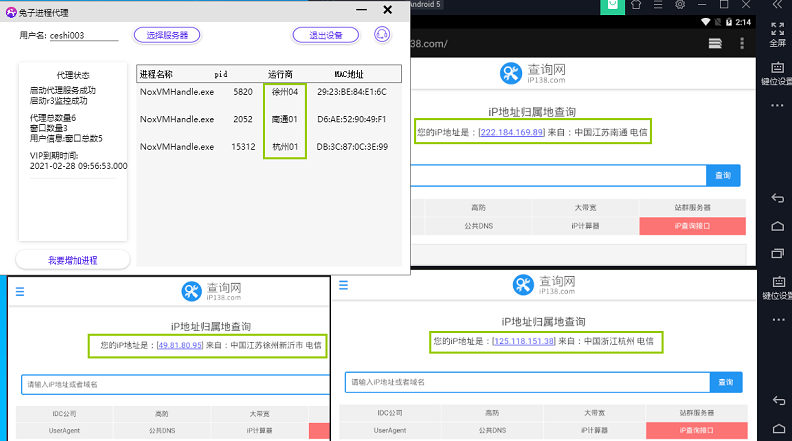This screenshot has width=792, height=441.
Task: Click the 我要增加进程 button
Action: (x=72, y=260)
